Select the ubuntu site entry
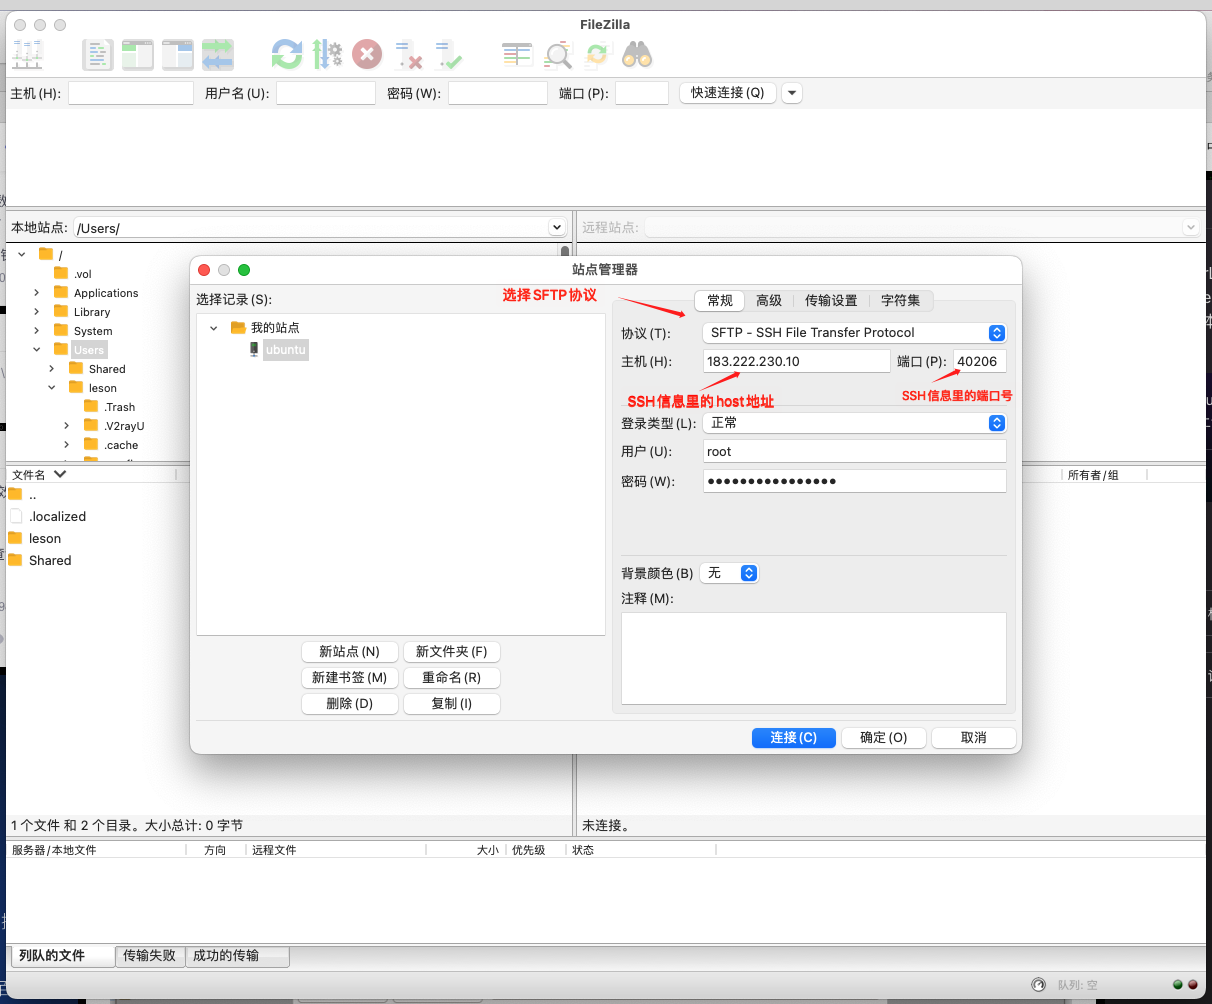 (x=285, y=350)
